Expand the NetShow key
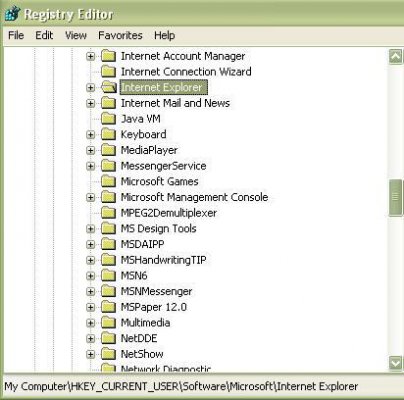The width and height of the screenshot is (404, 400). [90, 354]
